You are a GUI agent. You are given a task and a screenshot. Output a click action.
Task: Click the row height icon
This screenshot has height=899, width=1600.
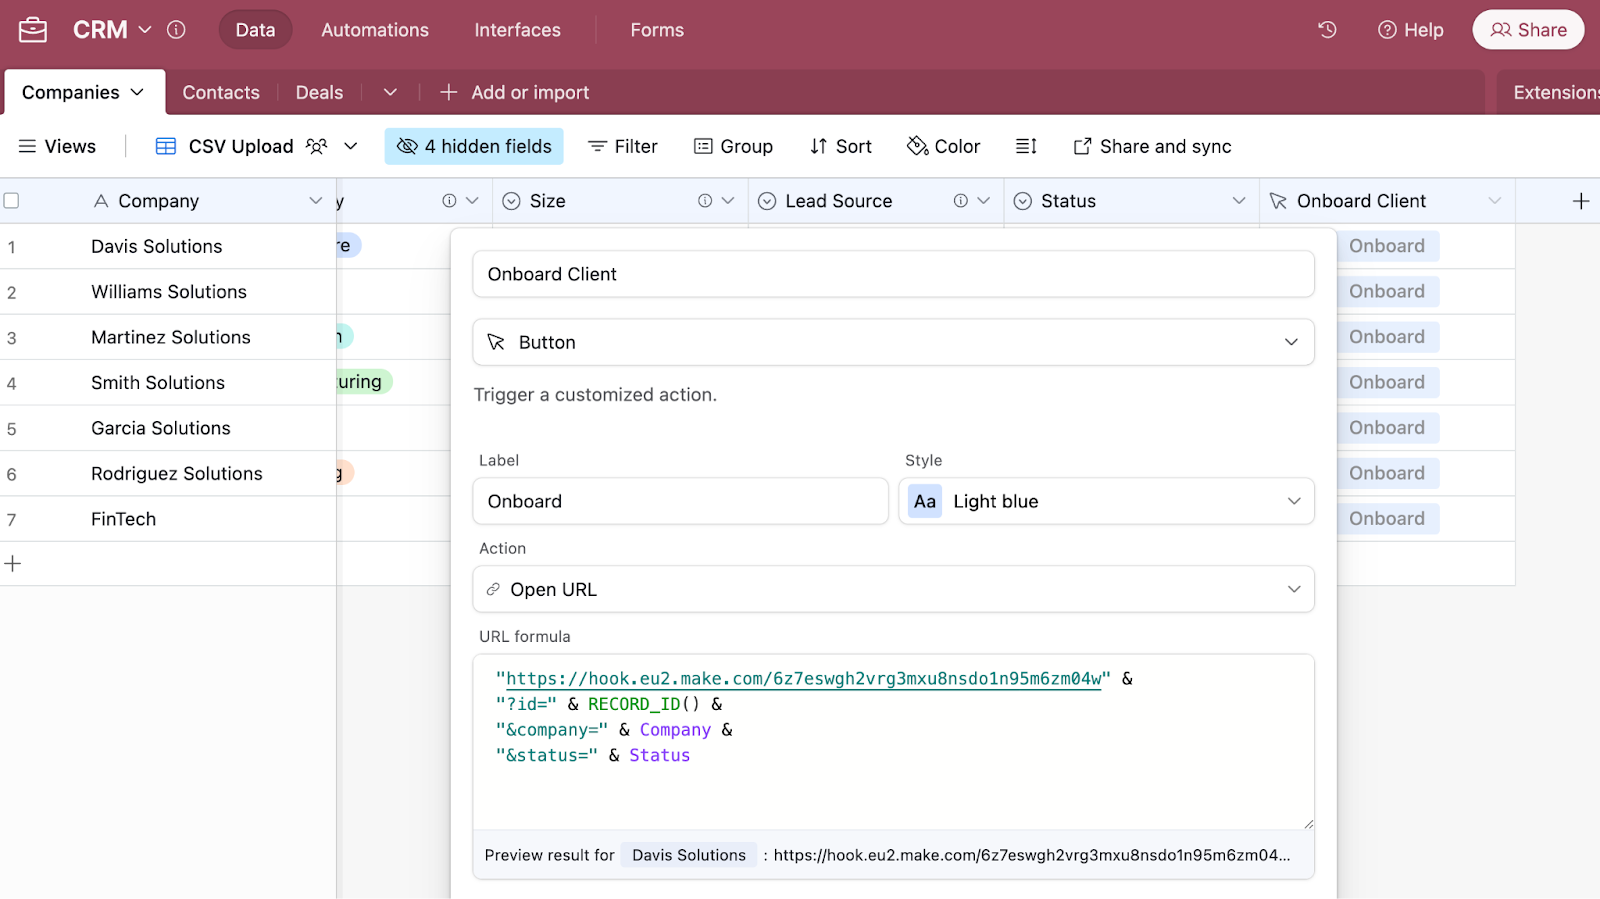[x=1026, y=146]
